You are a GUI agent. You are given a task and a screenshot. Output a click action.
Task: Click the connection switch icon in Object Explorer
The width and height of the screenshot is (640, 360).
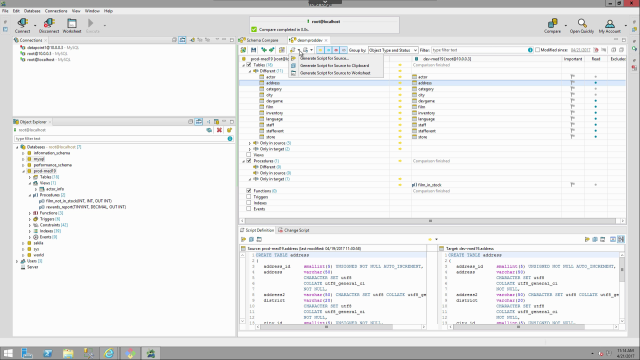click(209, 130)
